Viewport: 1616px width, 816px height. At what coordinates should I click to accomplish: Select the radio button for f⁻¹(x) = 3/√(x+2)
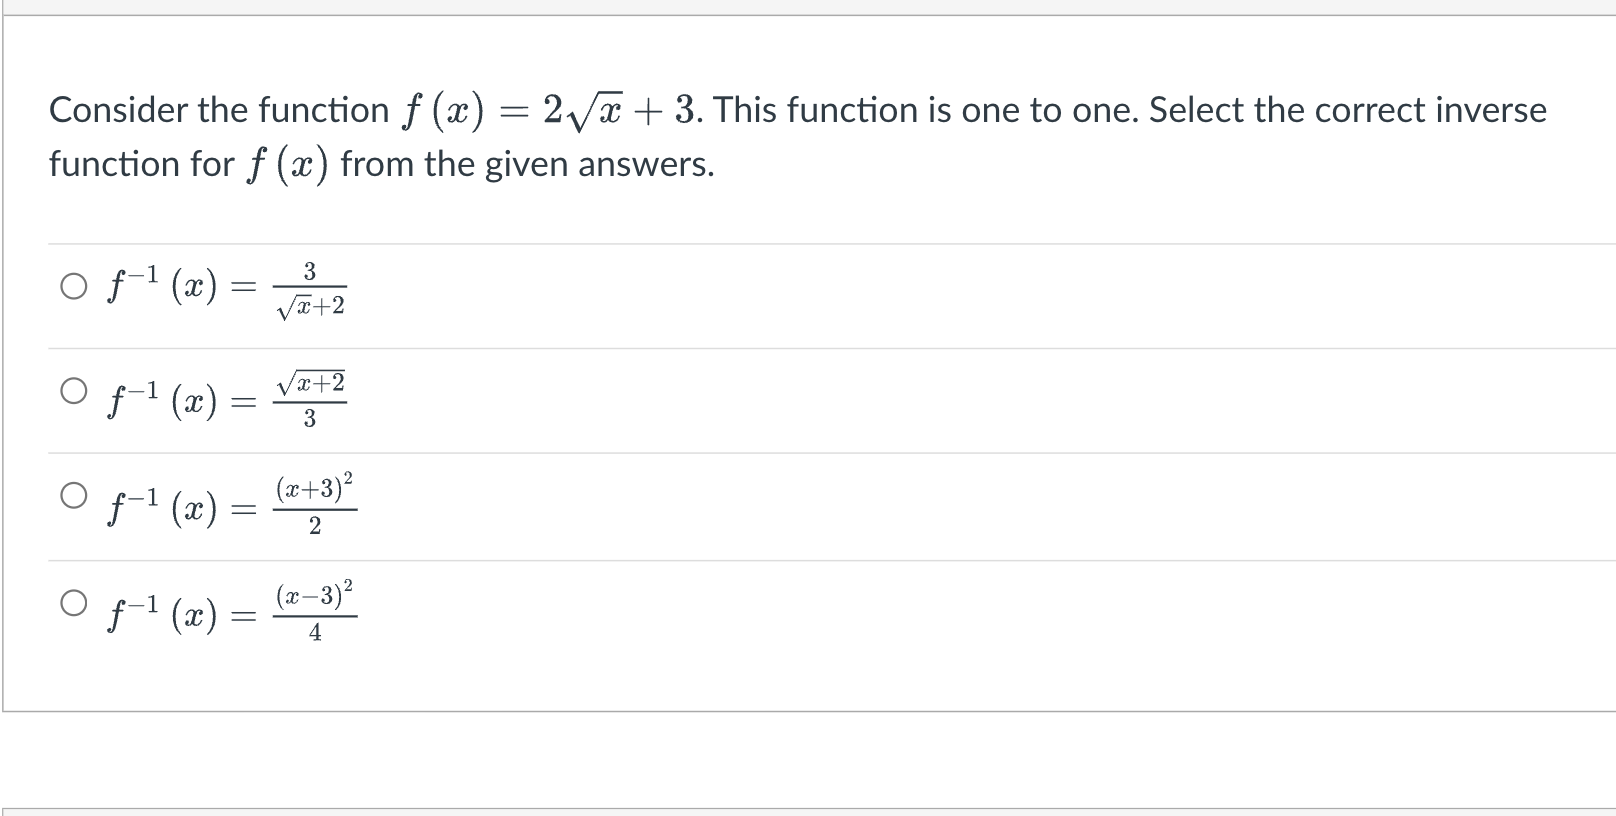[x=72, y=286]
